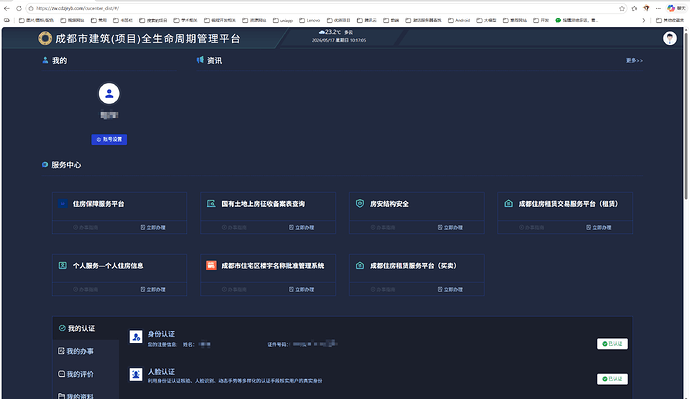Viewport: 690px width, 399px height.
Task: Click the 成都市住宅区楼宇名称批准管理系统 card title
Action: click(x=273, y=266)
